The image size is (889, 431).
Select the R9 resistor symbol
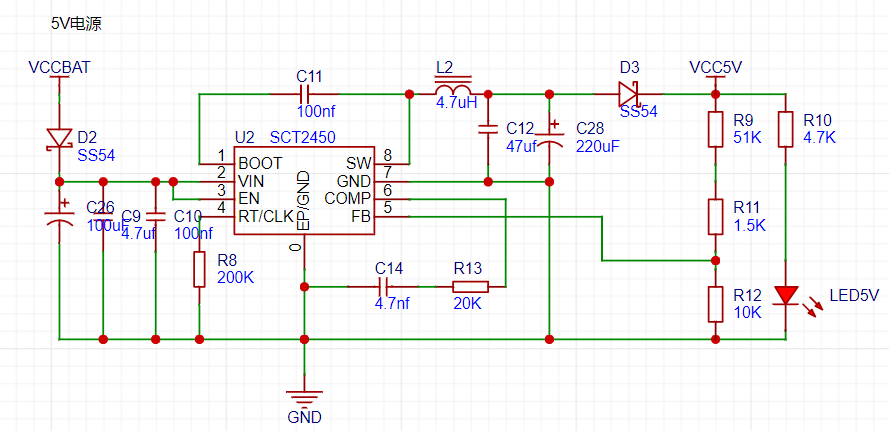point(716,129)
